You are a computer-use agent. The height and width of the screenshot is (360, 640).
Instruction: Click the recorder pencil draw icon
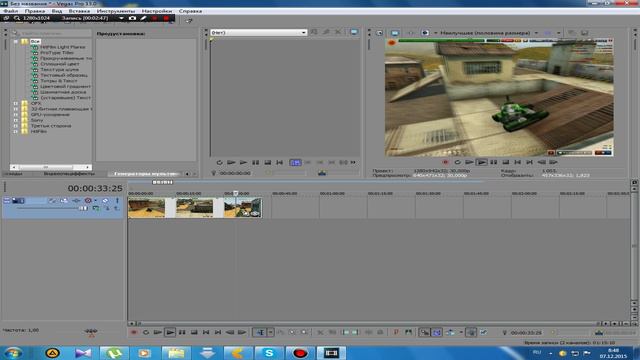tap(143, 18)
